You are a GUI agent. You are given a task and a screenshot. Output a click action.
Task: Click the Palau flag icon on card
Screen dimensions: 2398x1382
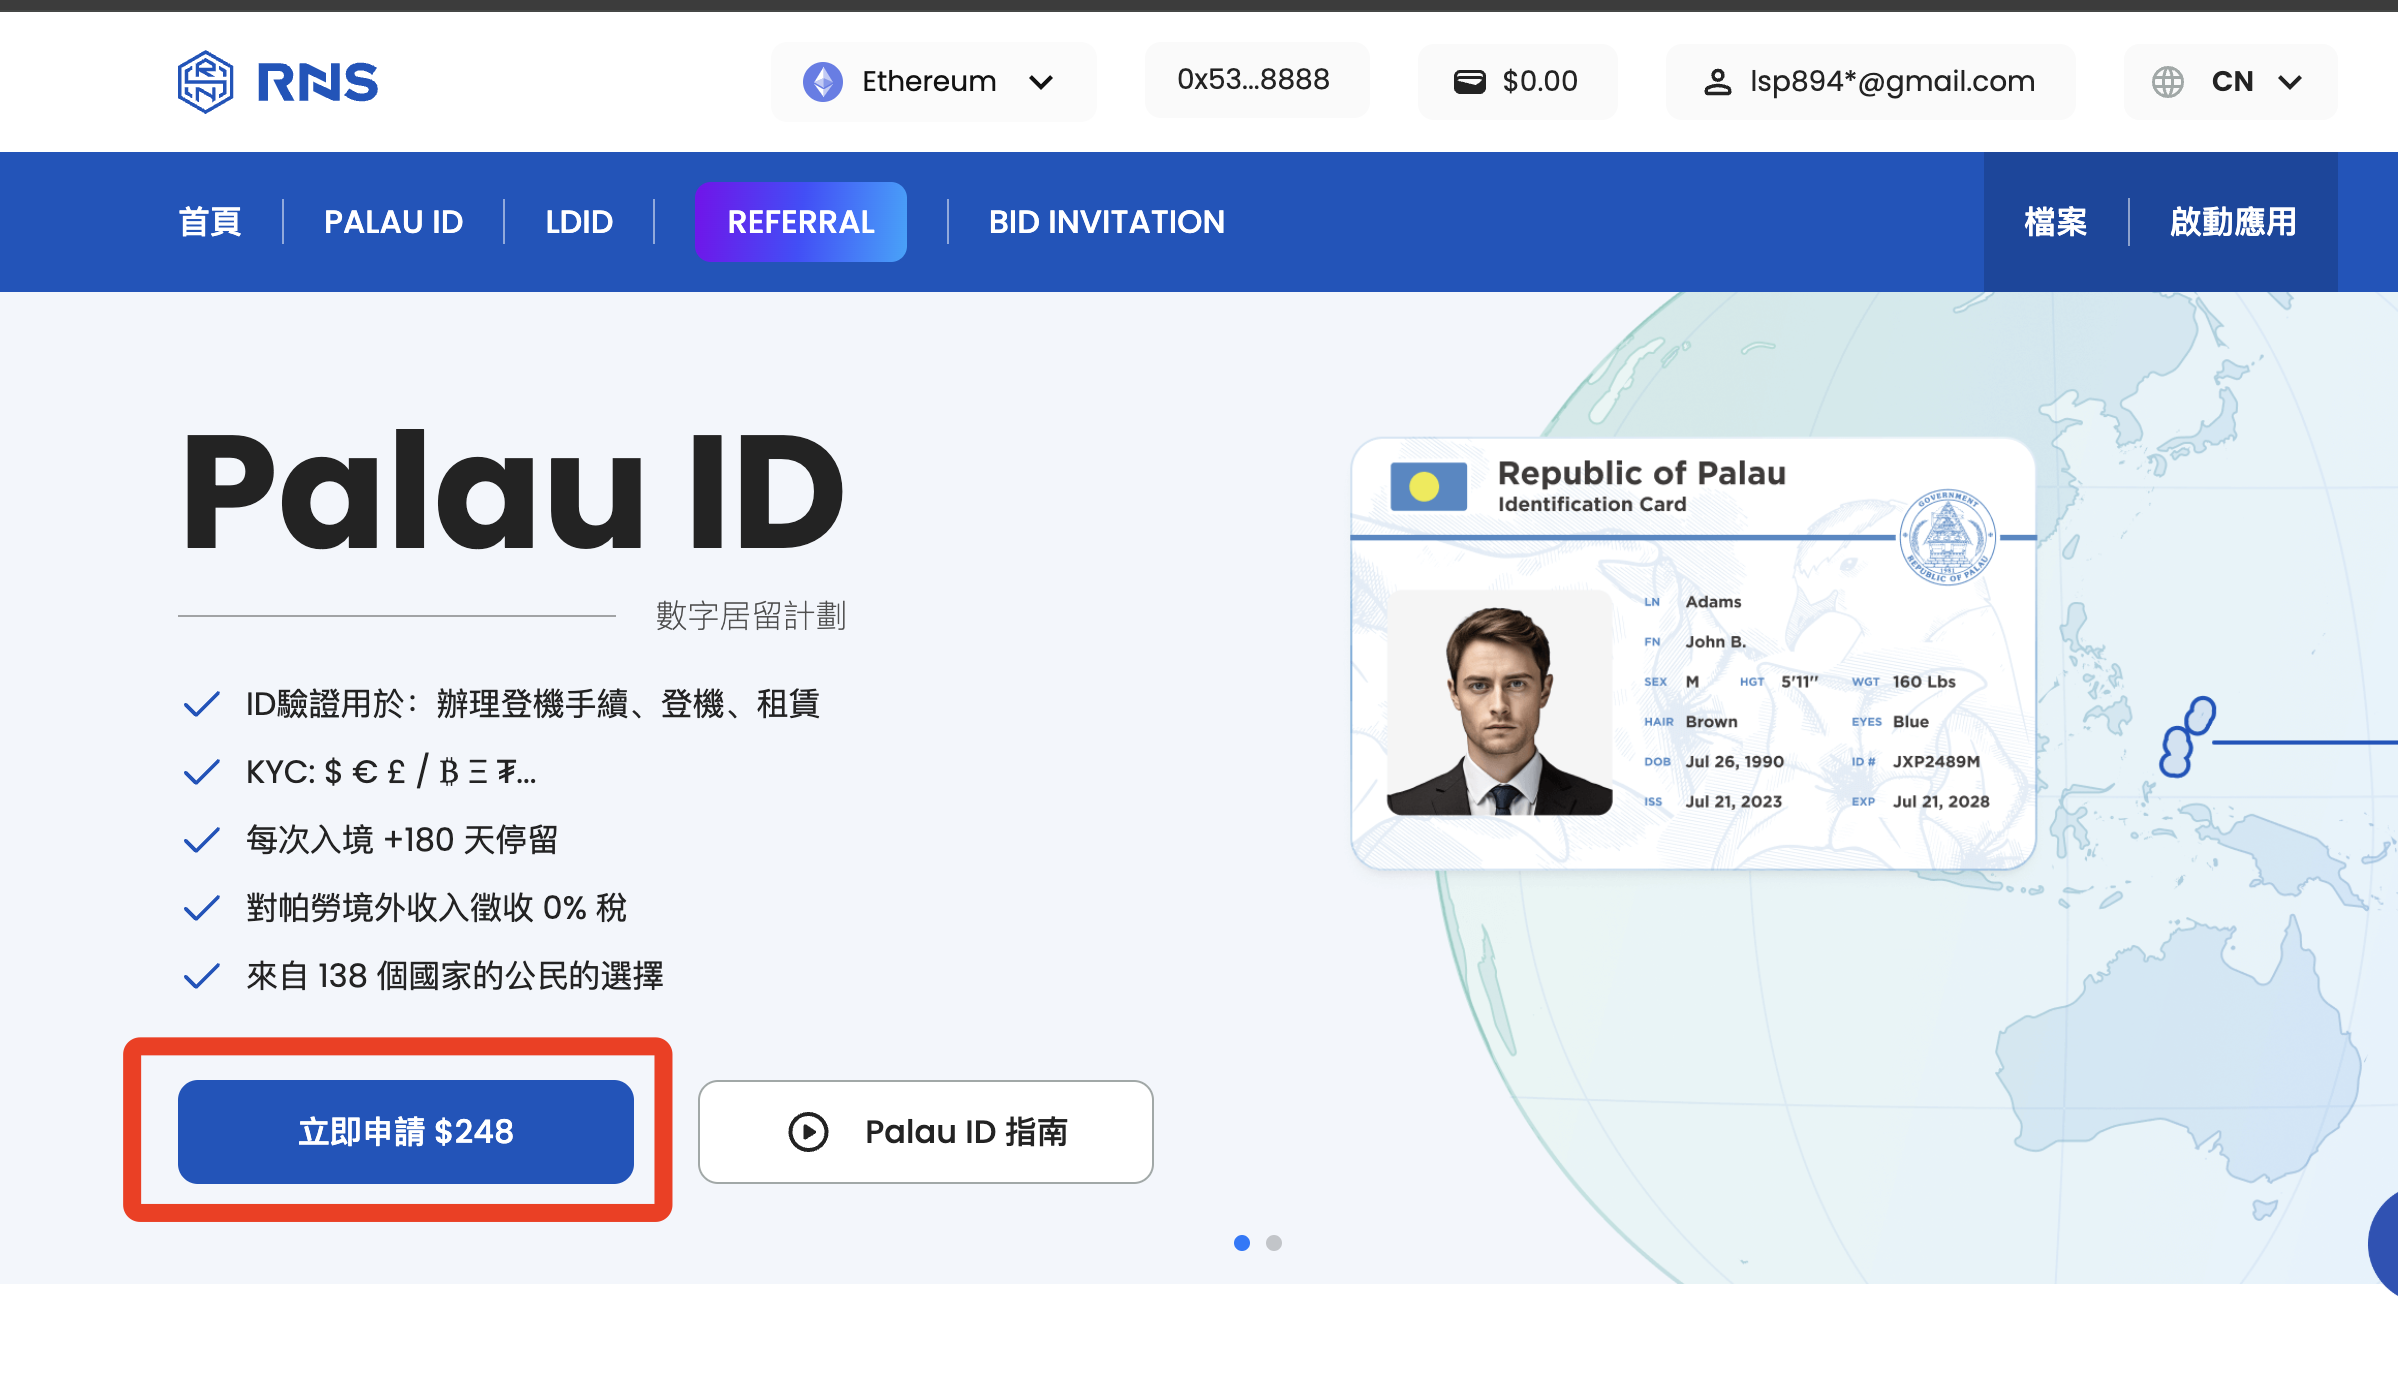[x=1429, y=487]
